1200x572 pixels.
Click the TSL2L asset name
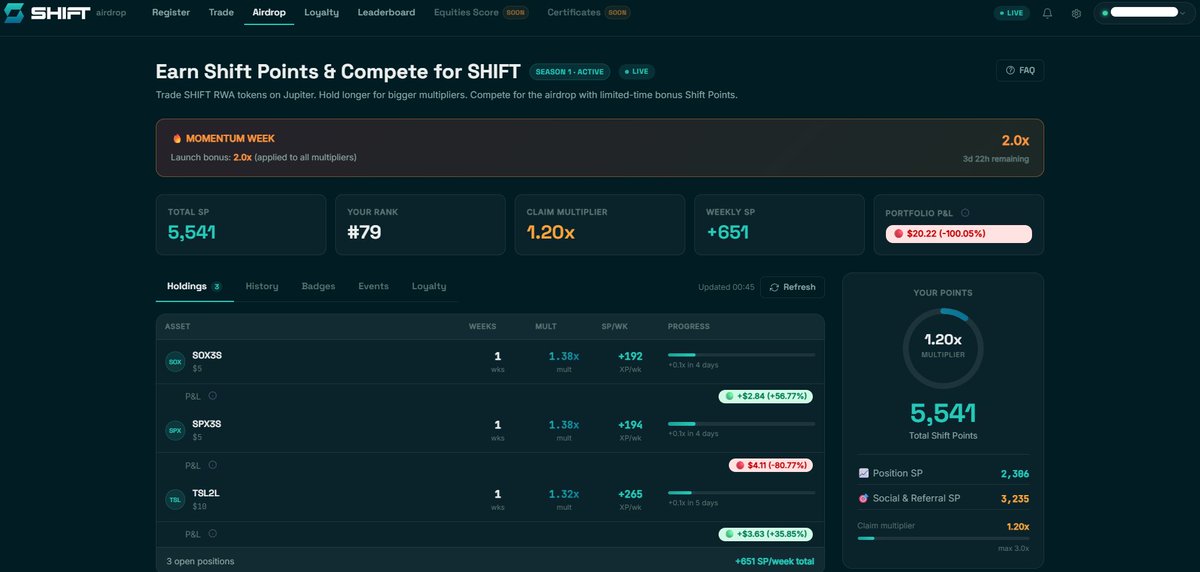(206, 493)
